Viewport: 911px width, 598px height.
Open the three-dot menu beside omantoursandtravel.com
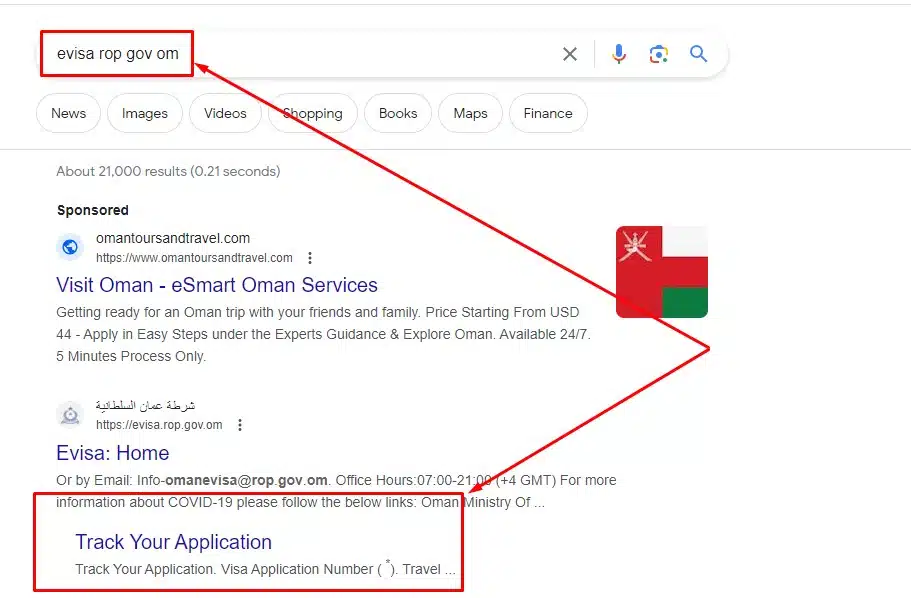point(310,257)
